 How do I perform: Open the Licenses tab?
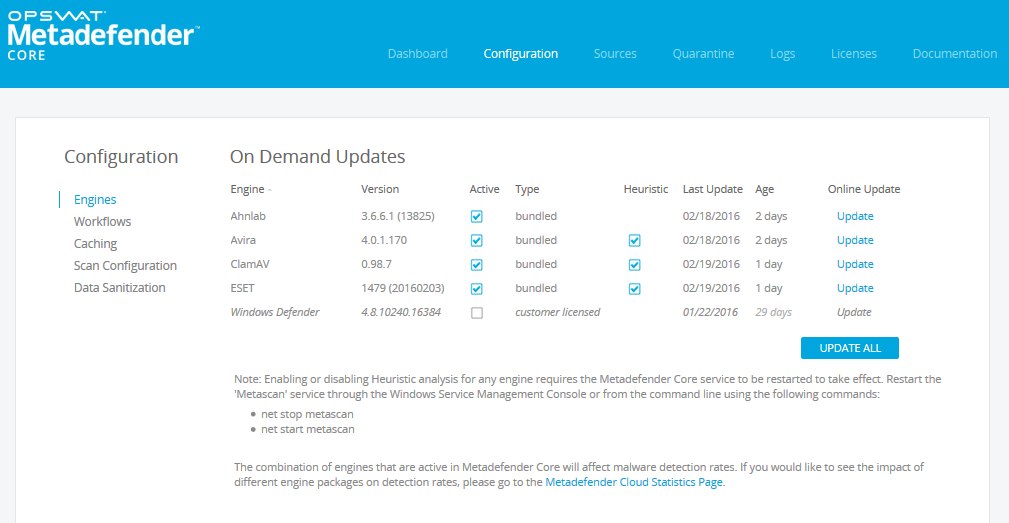click(x=853, y=53)
